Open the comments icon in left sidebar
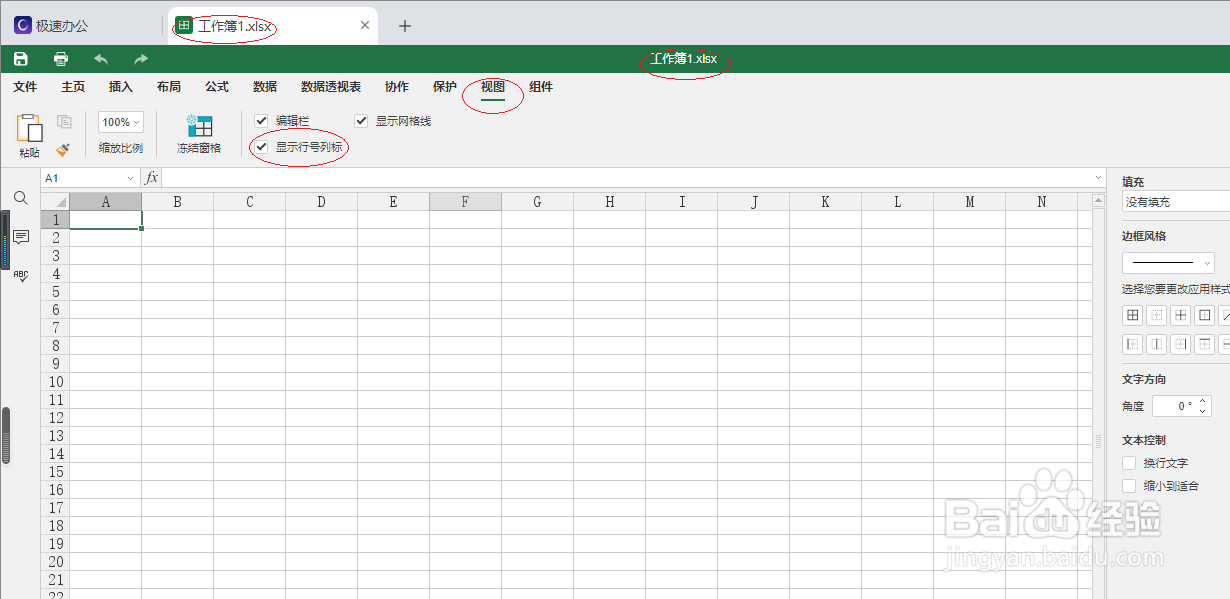This screenshot has height=599, width=1230. pos(20,237)
